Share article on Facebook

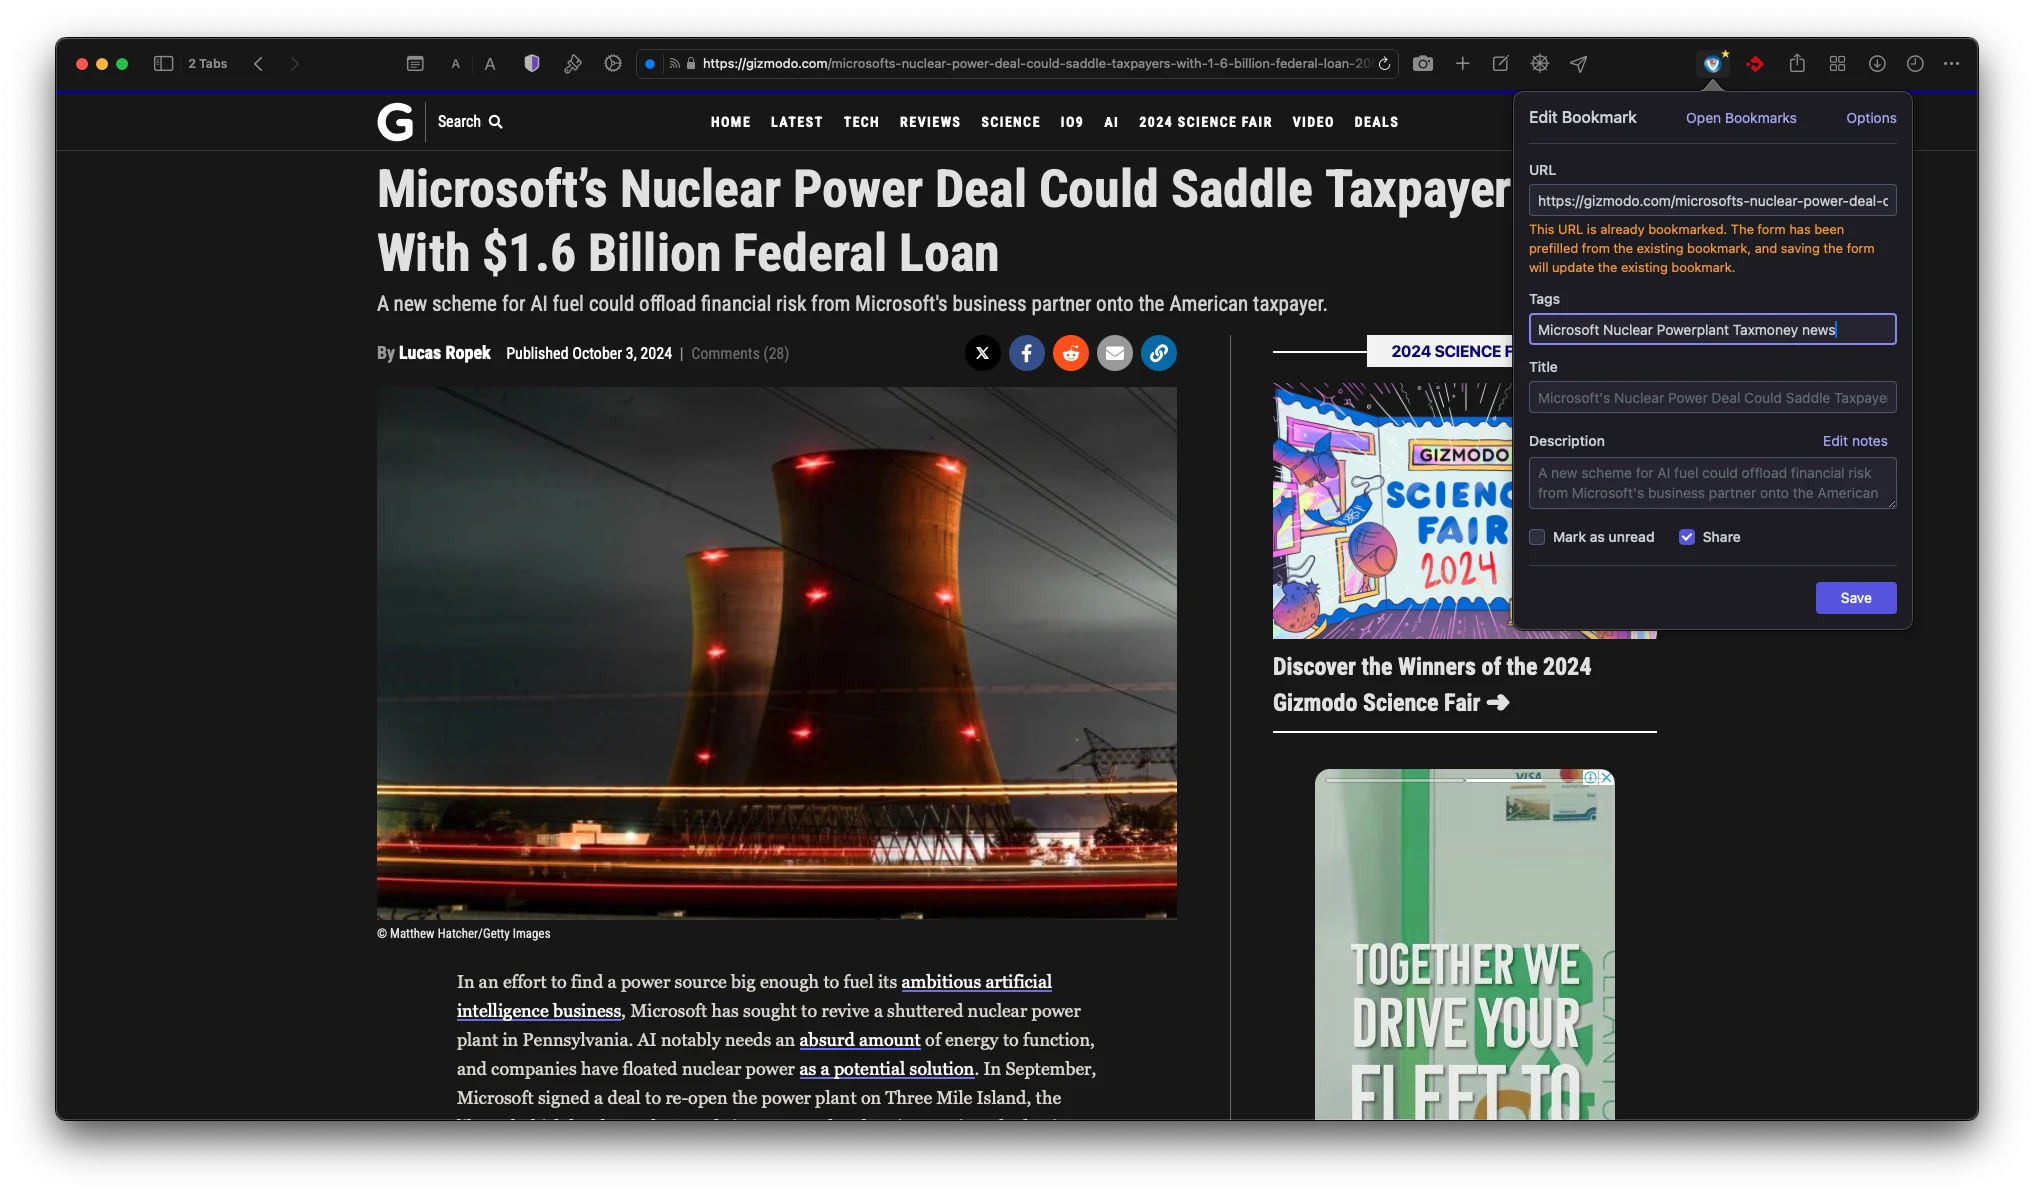[x=1026, y=353]
